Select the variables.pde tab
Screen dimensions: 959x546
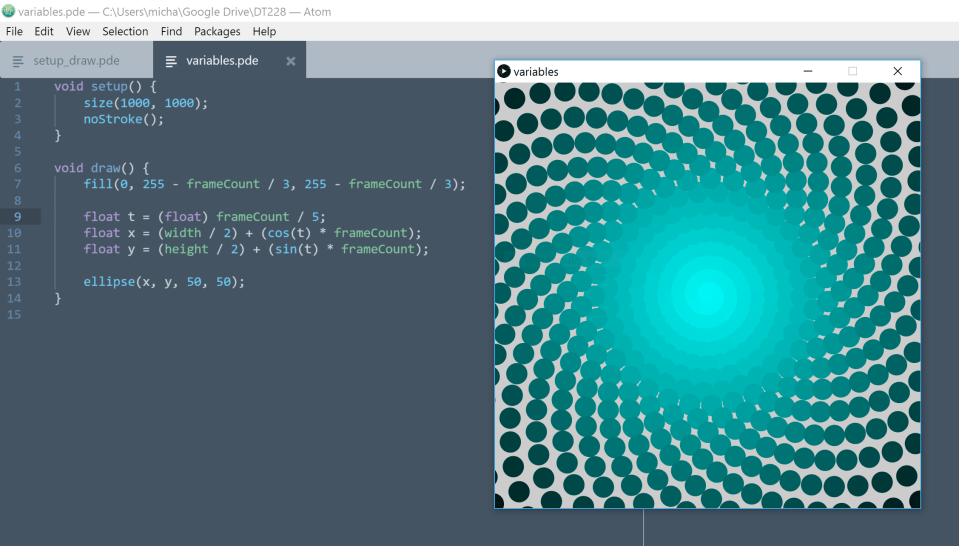[222, 61]
